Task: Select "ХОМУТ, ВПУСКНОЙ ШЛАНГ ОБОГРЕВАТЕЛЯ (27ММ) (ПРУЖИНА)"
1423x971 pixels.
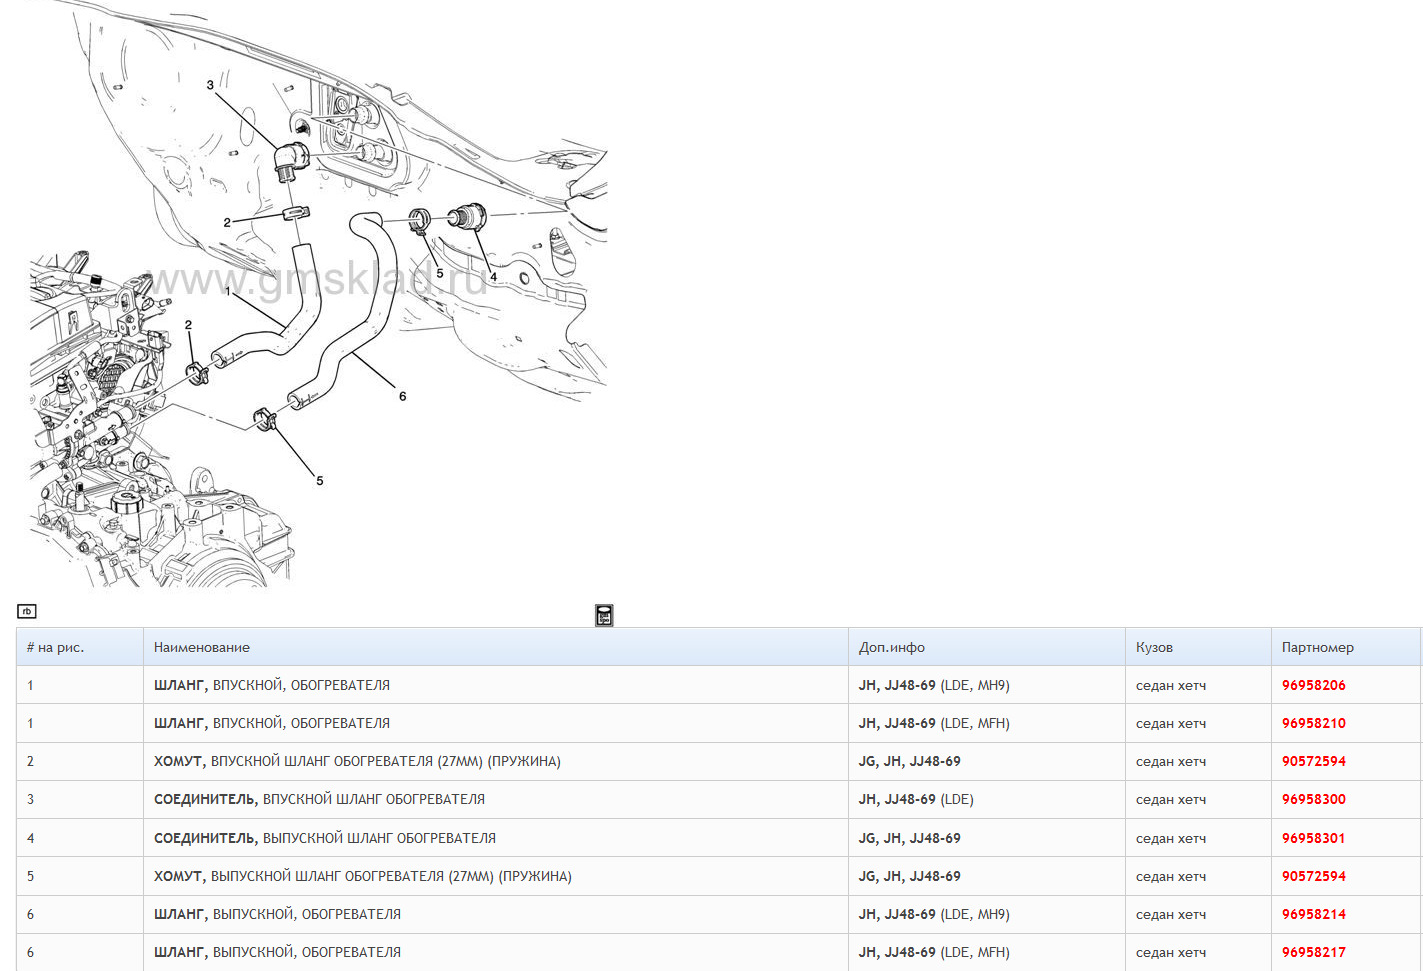Action: (357, 761)
